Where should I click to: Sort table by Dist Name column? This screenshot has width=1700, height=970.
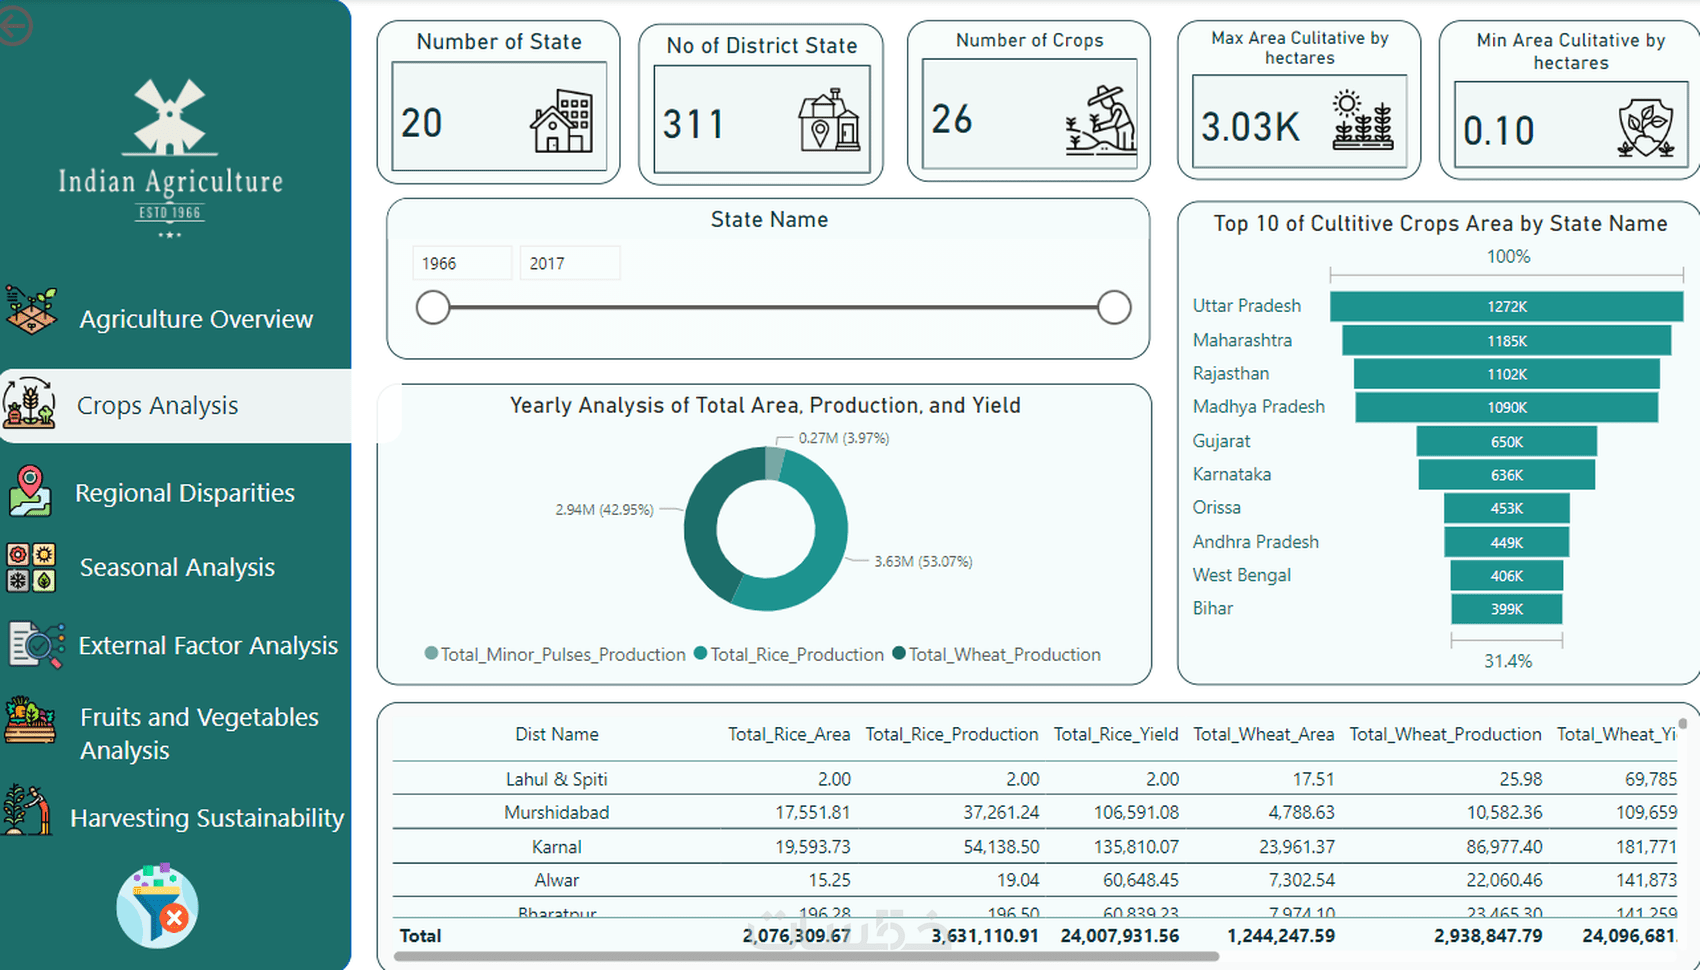tap(557, 735)
